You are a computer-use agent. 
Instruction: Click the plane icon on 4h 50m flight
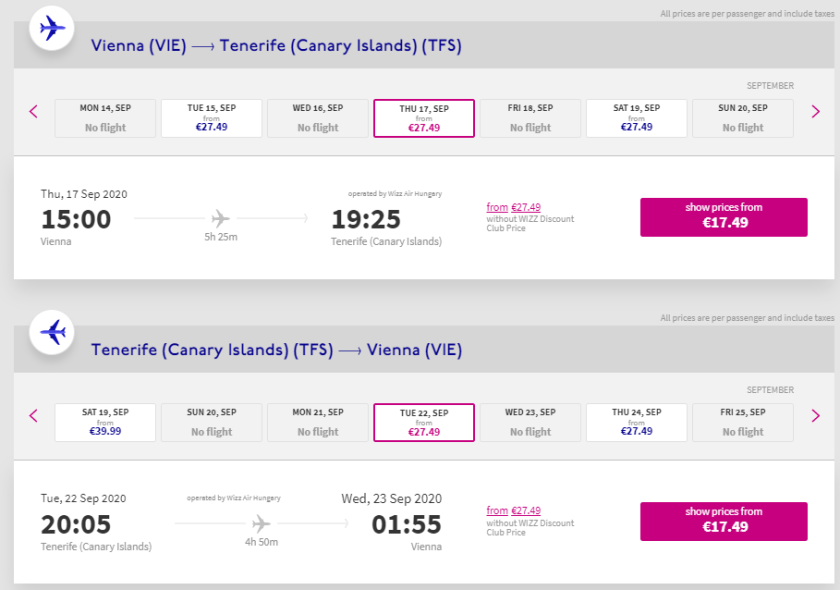[261, 522]
